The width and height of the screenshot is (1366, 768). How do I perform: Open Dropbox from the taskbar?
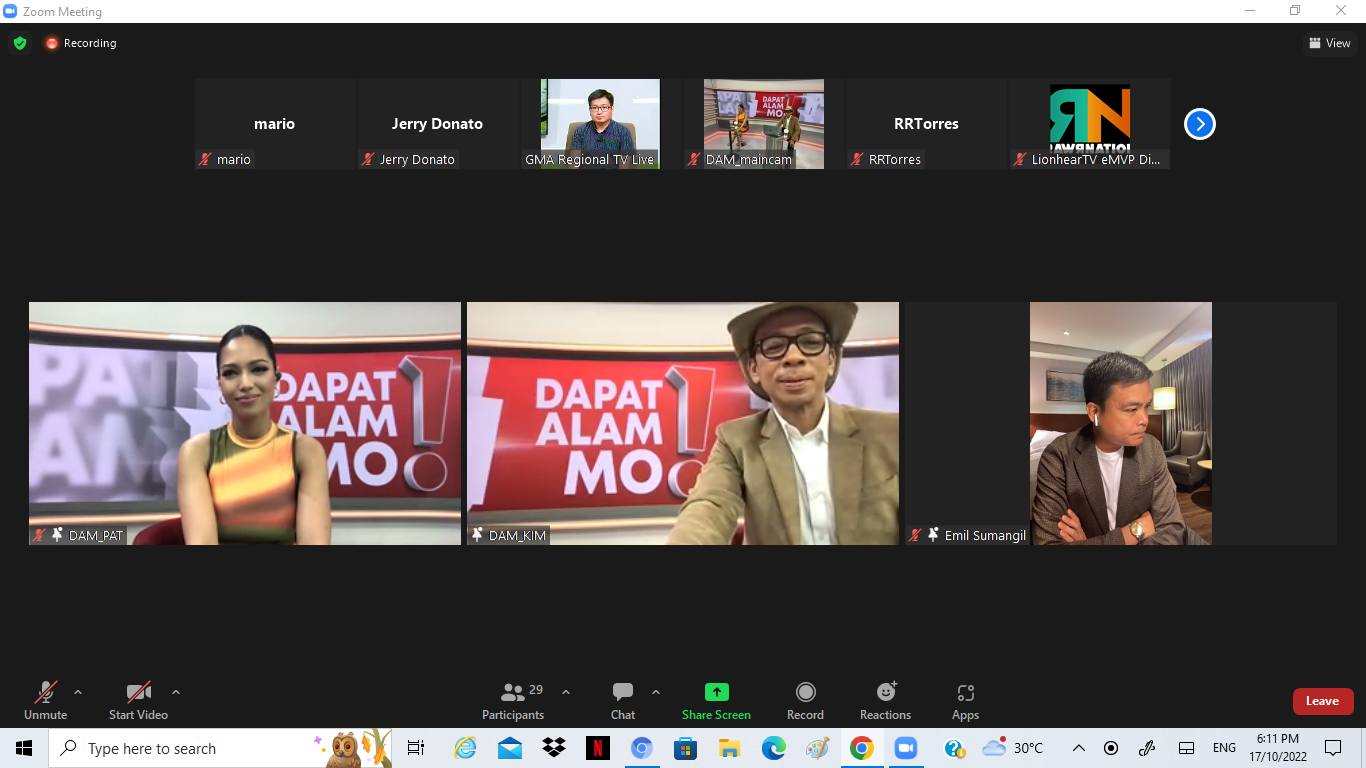pos(553,748)
